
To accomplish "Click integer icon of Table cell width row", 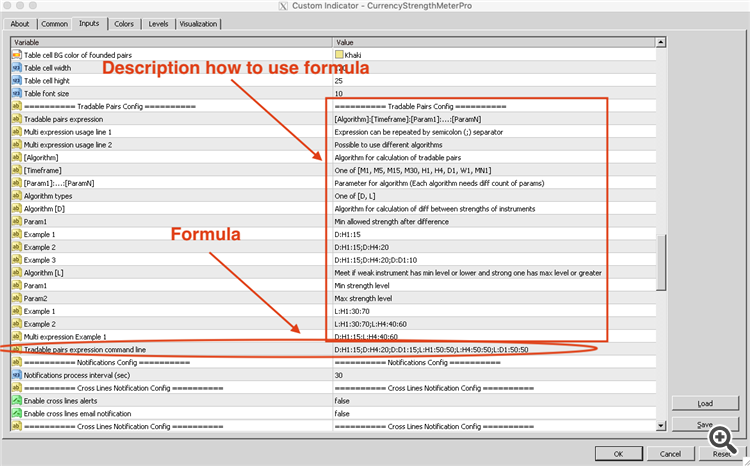I will click(x=16, y=68).
